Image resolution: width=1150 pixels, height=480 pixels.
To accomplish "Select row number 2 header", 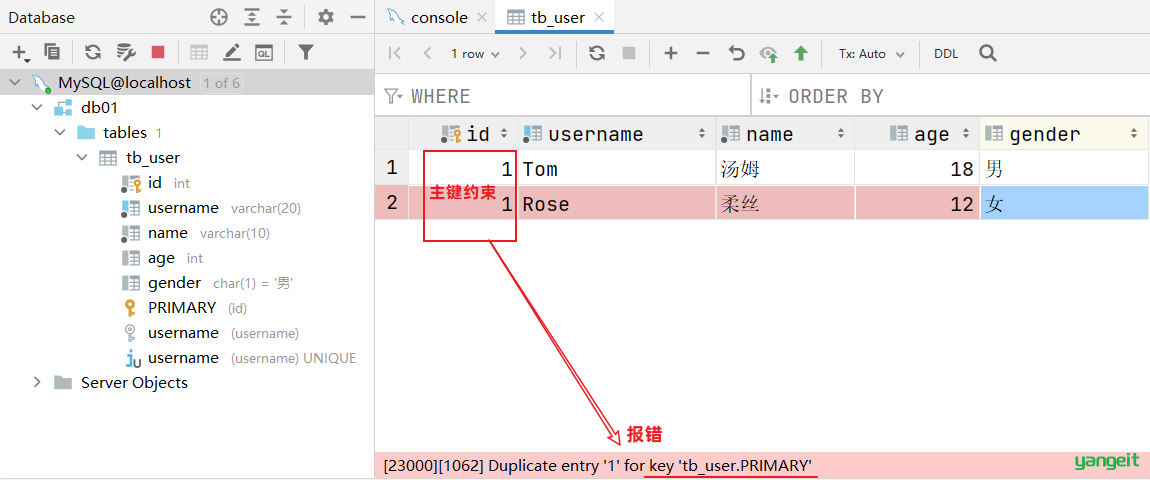I will point(392,203).
